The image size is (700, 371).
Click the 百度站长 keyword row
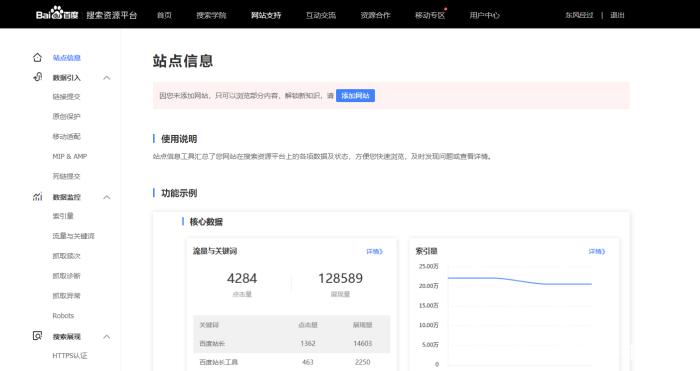pyautogui.click(x=292, y=343)
